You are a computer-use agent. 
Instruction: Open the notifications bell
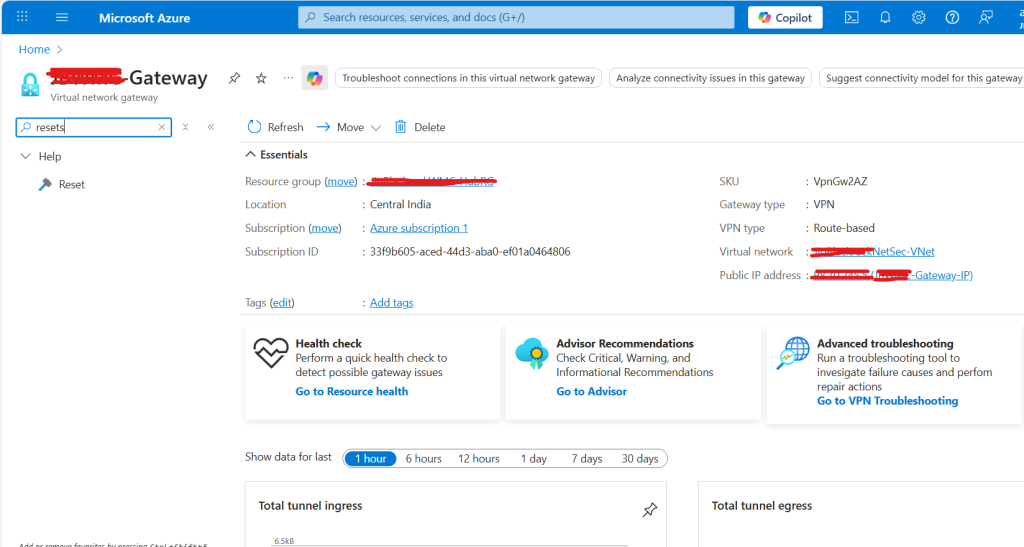click(885, 18)
